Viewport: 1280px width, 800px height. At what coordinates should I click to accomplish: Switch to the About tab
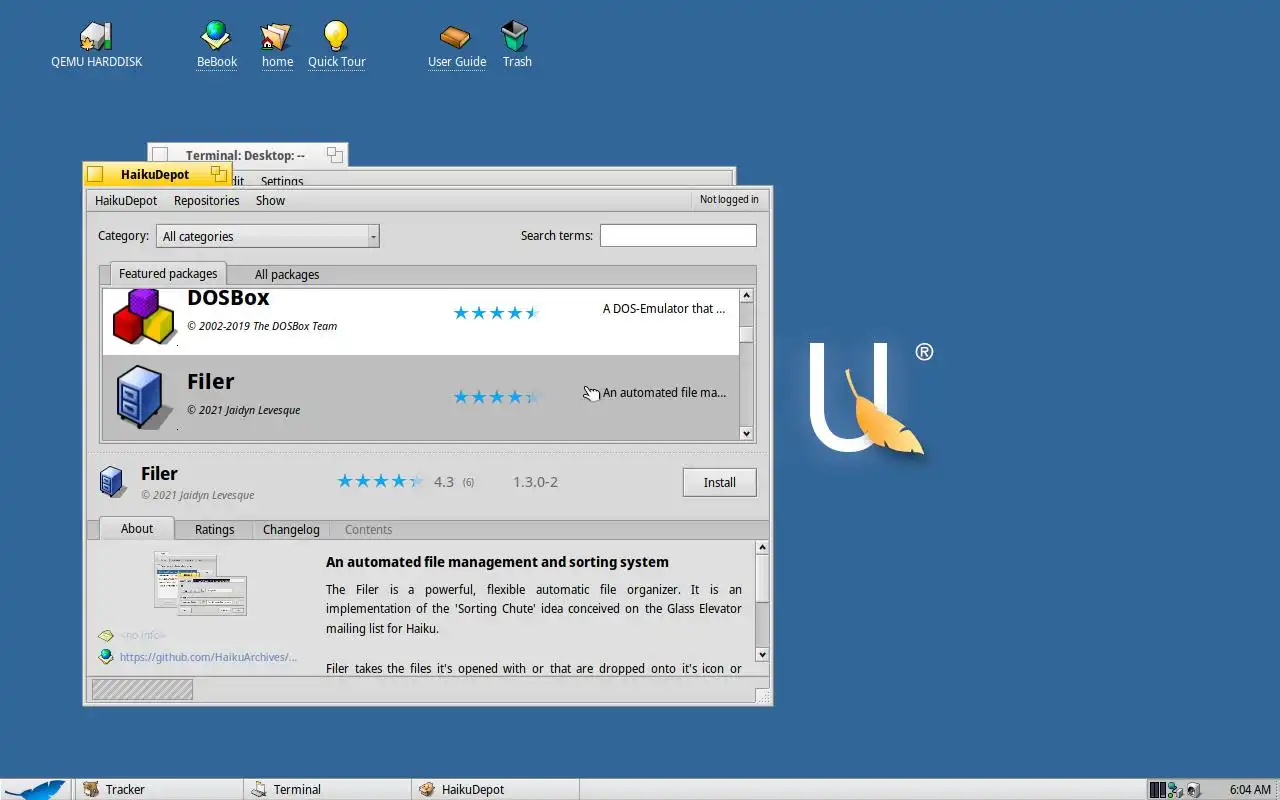pos(137,529)
